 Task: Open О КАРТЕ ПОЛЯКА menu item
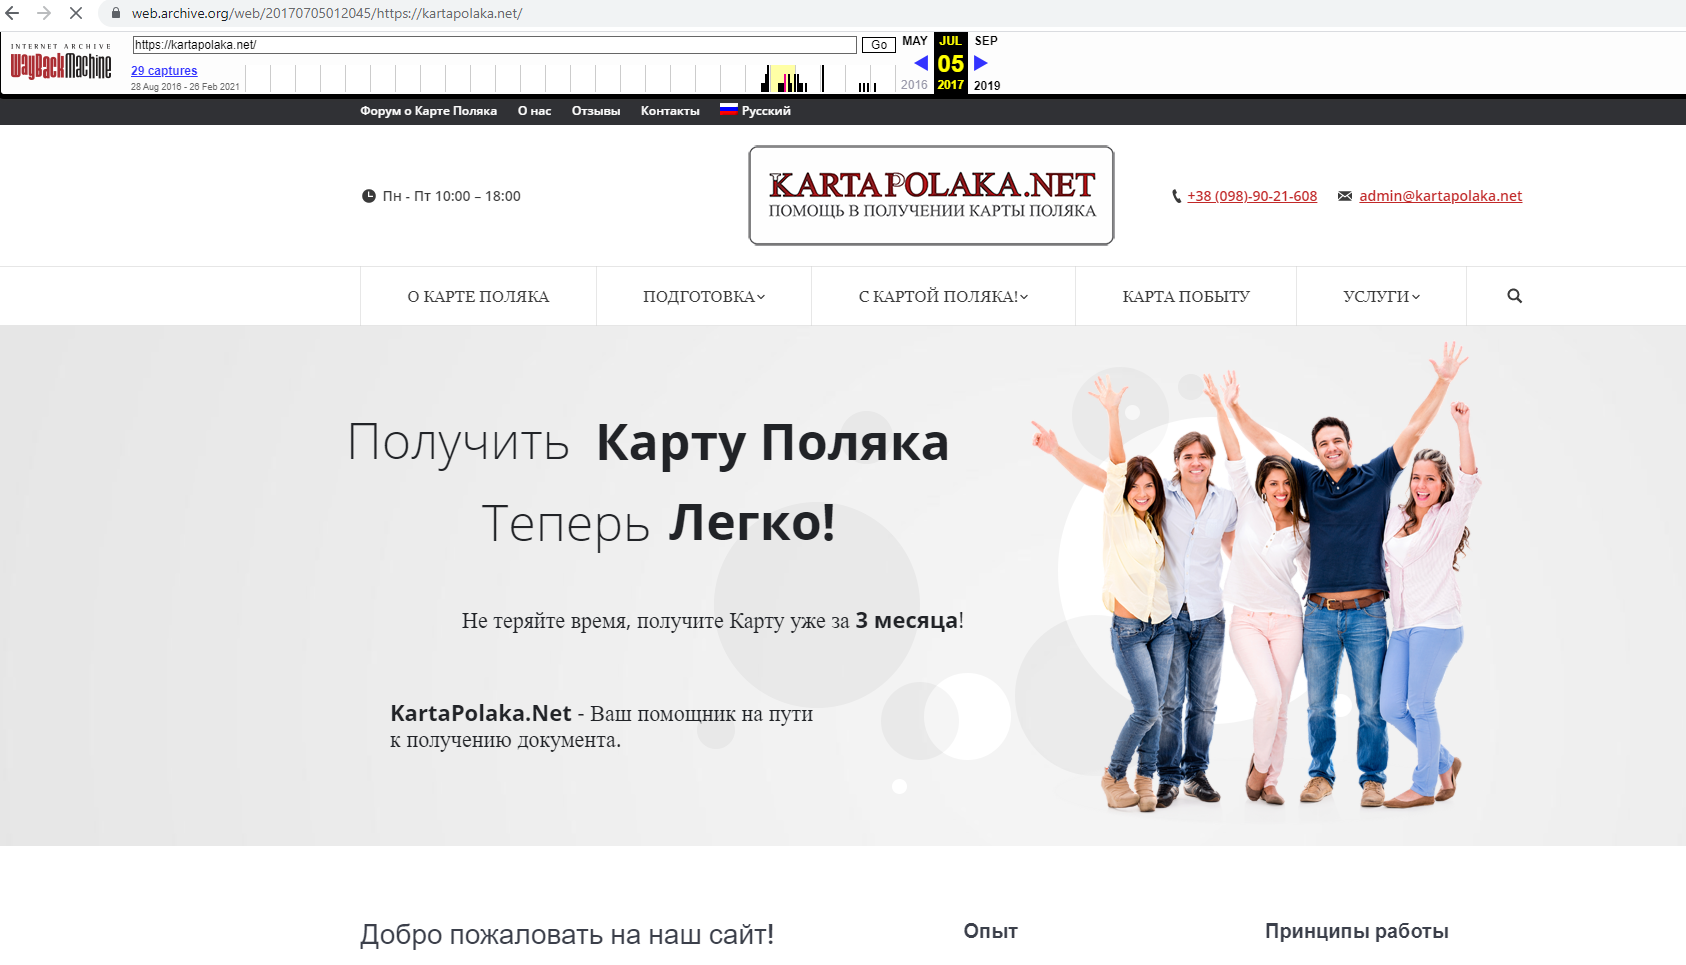478,296
